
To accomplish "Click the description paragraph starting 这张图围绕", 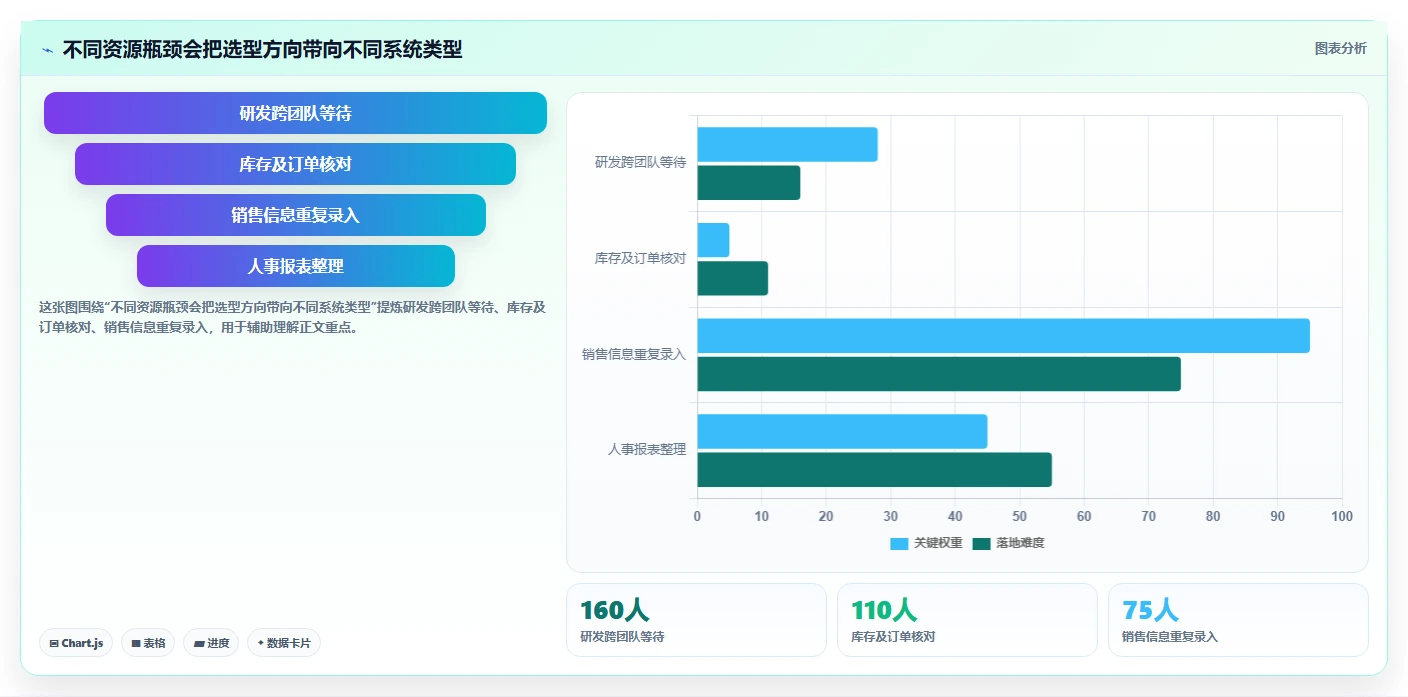I will pos(292,317).
